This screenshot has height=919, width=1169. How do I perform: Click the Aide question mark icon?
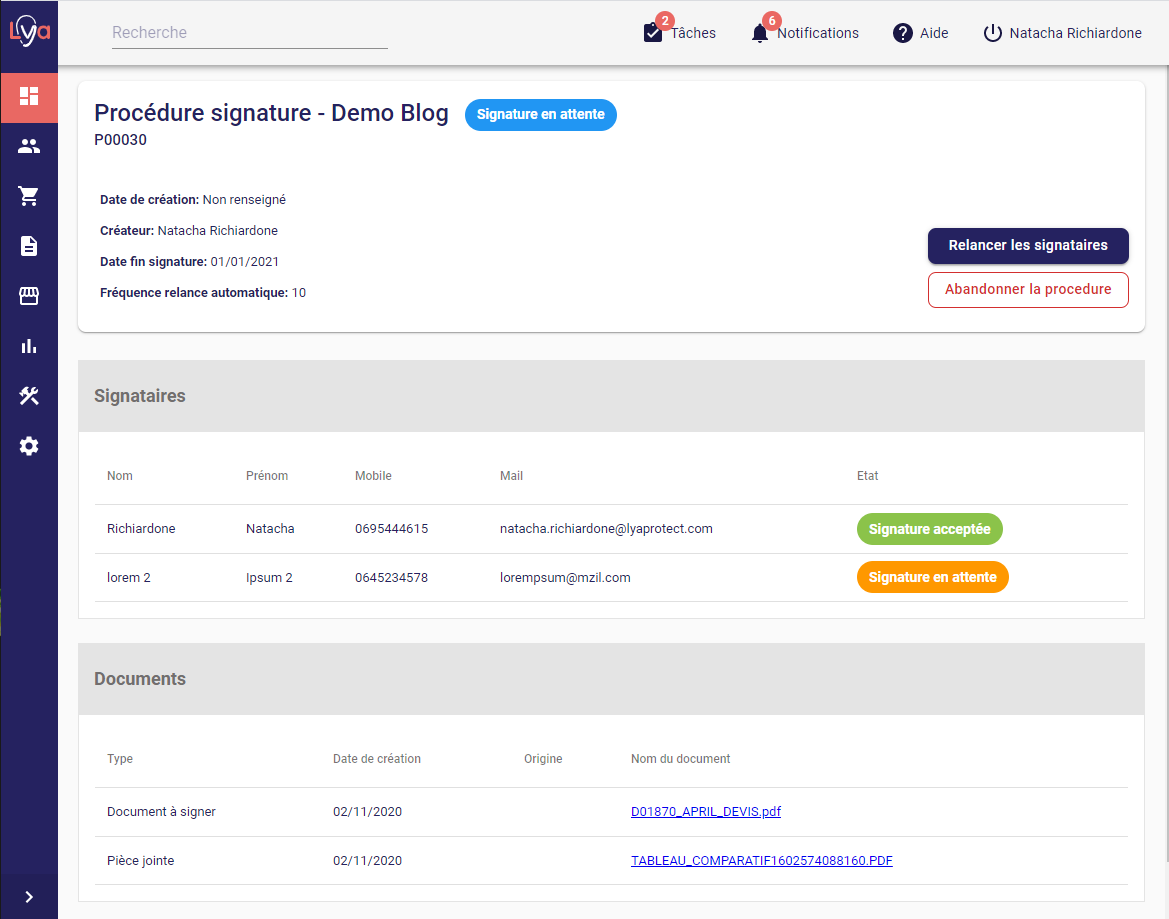[x=903, y=33]
